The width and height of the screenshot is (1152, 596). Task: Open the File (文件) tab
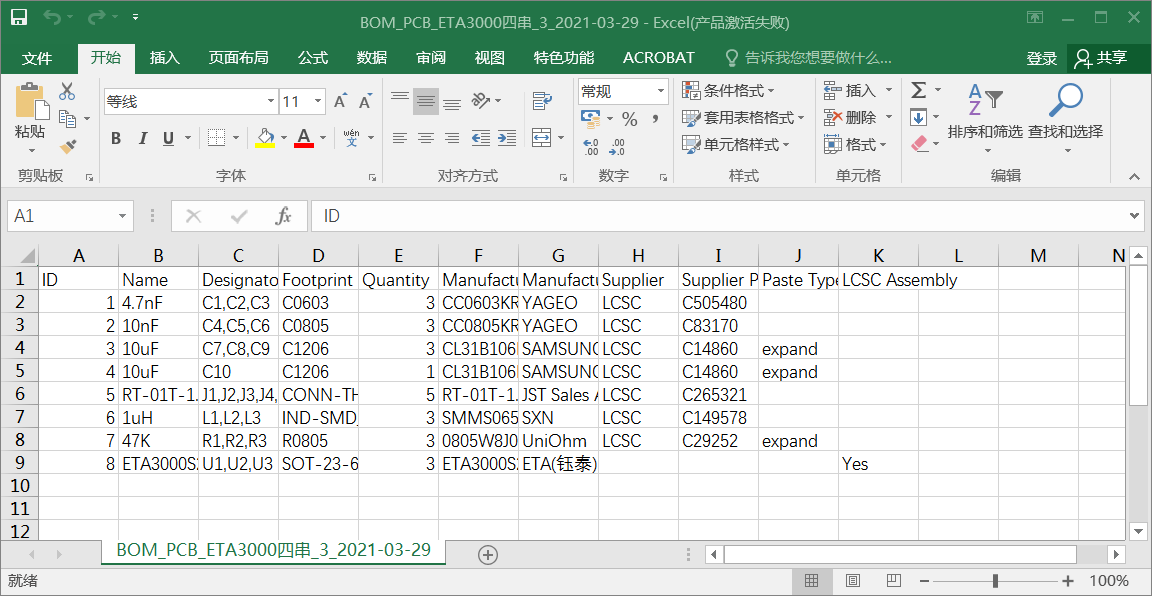(37, 58)
